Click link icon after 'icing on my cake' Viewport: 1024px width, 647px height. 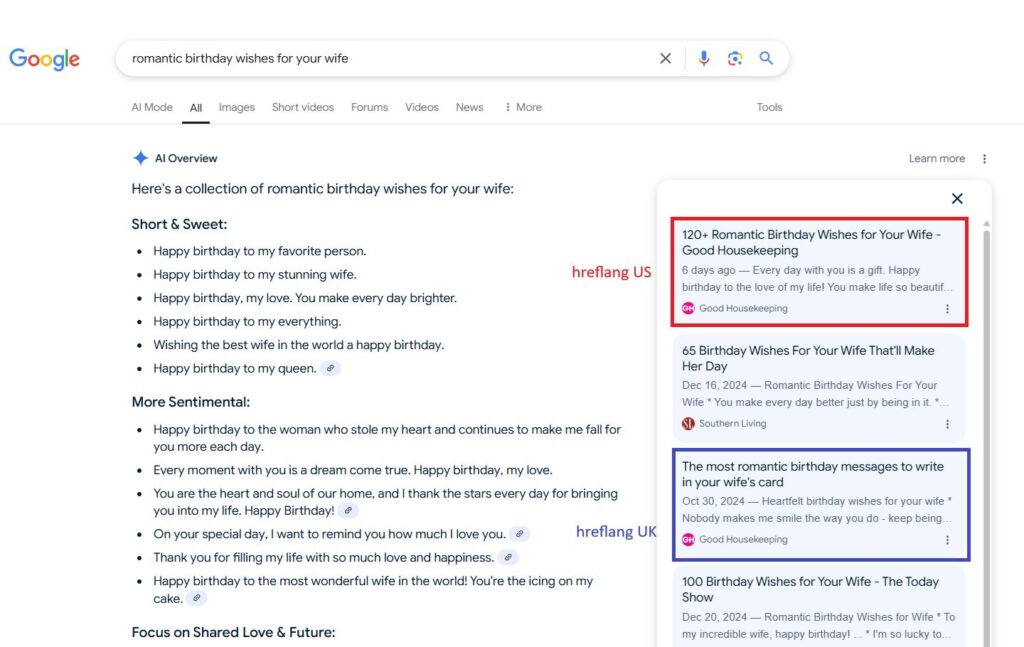(197, 599)
